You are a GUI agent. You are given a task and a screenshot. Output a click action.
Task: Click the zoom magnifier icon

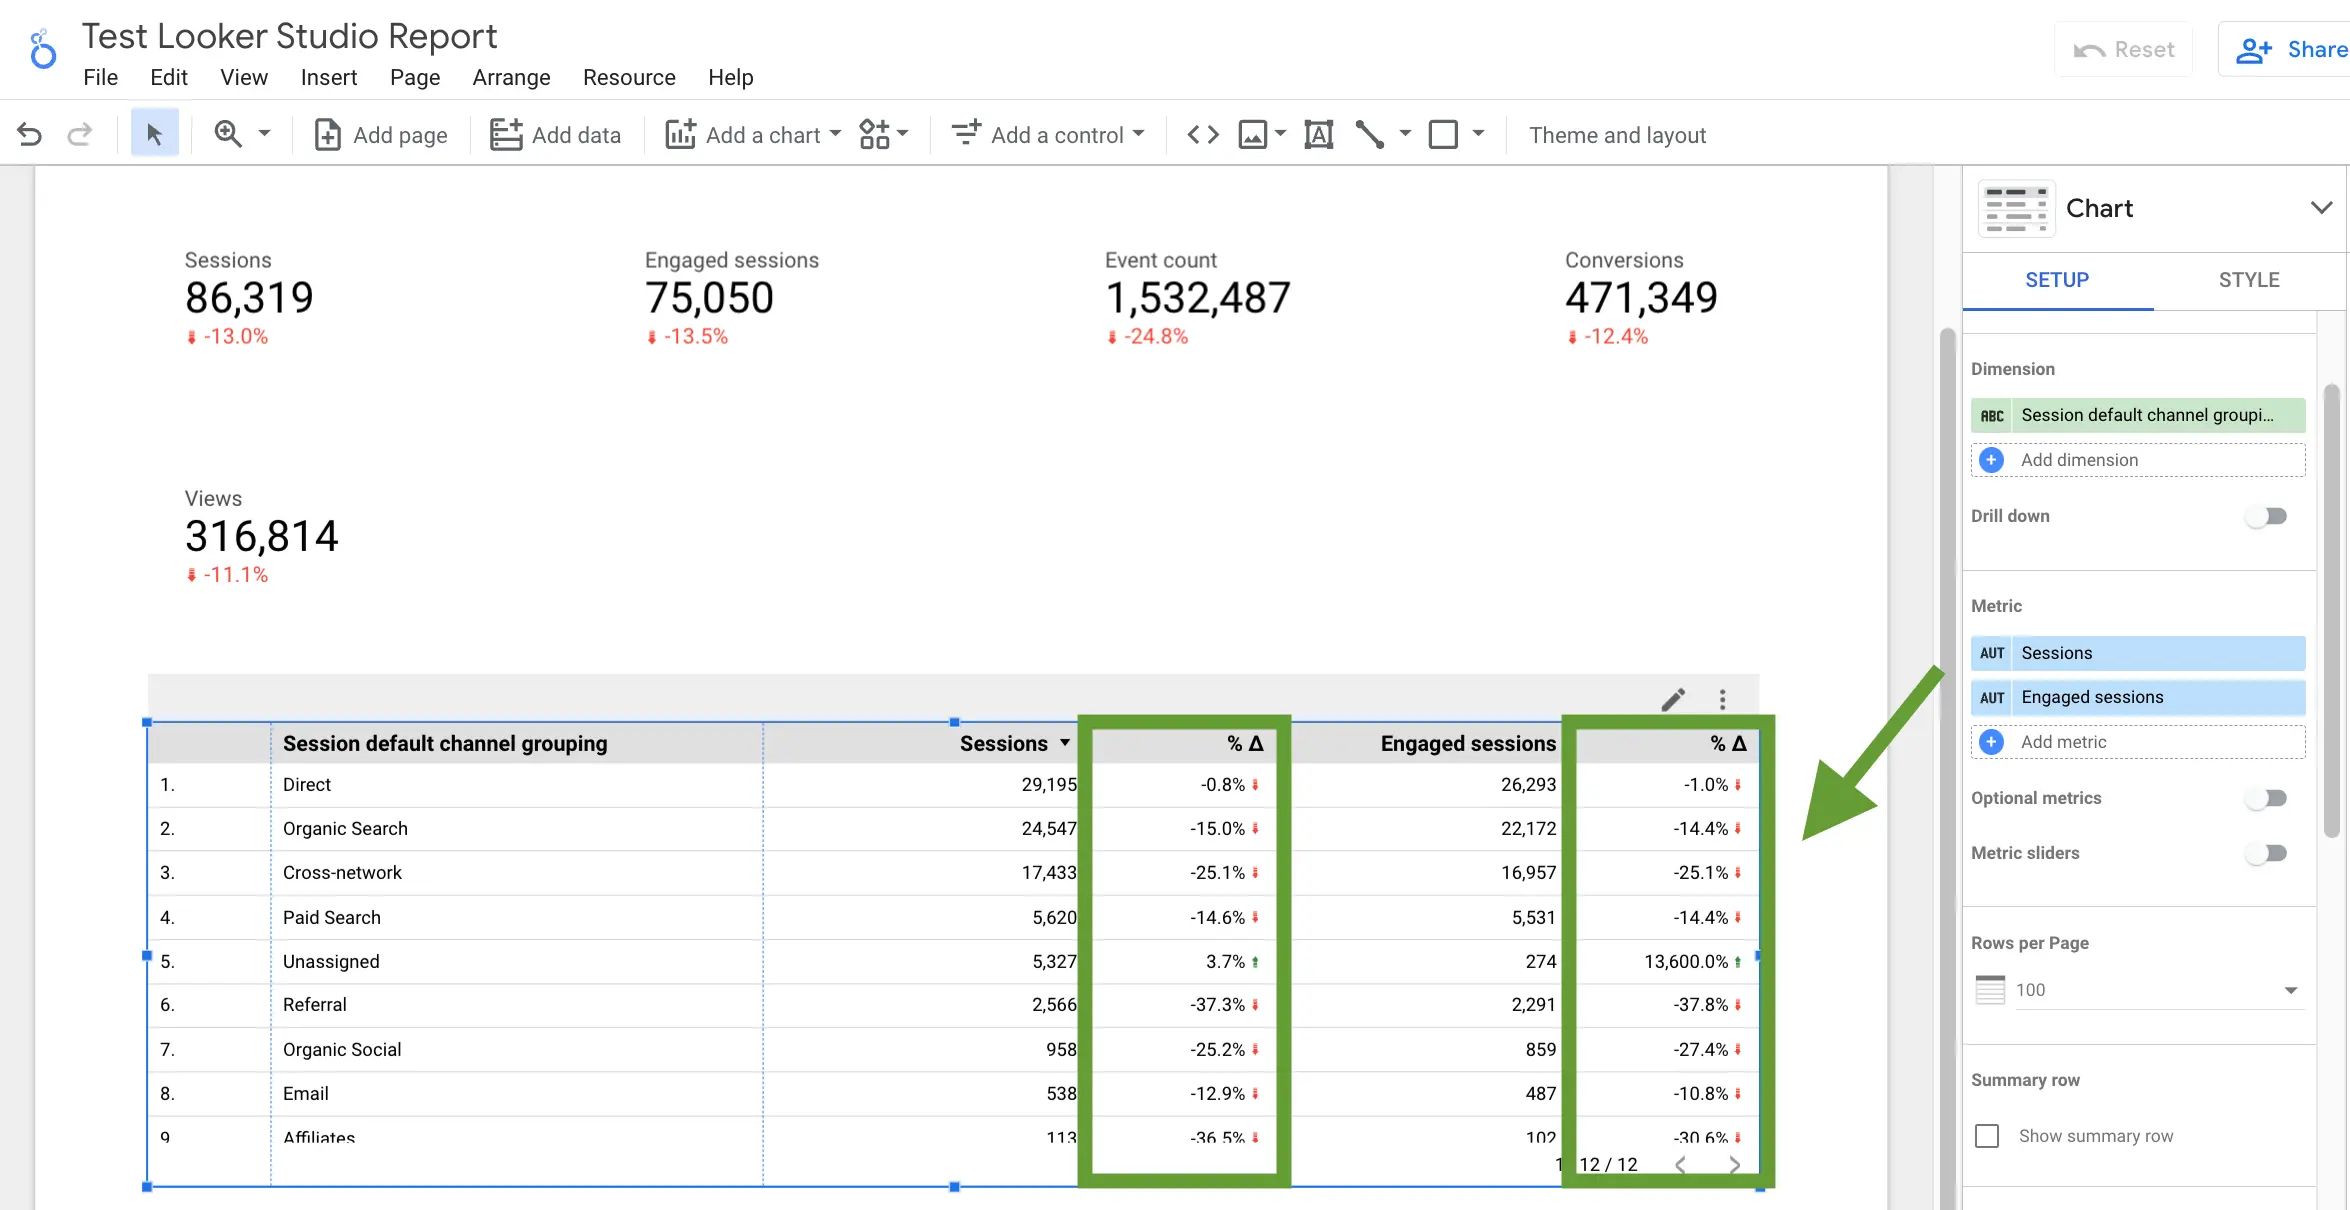[228, 134]
